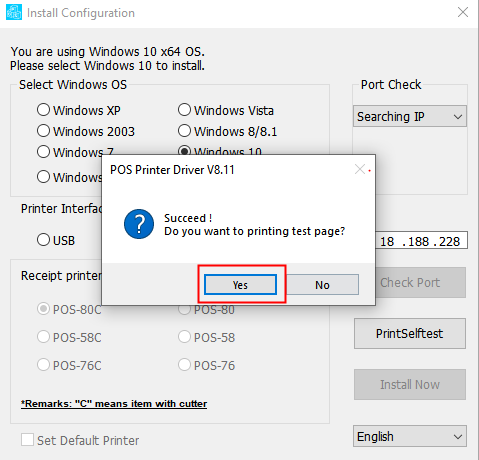Click the Install Configuration app icon
Screen dimensions: 479x460
(14, 12)
